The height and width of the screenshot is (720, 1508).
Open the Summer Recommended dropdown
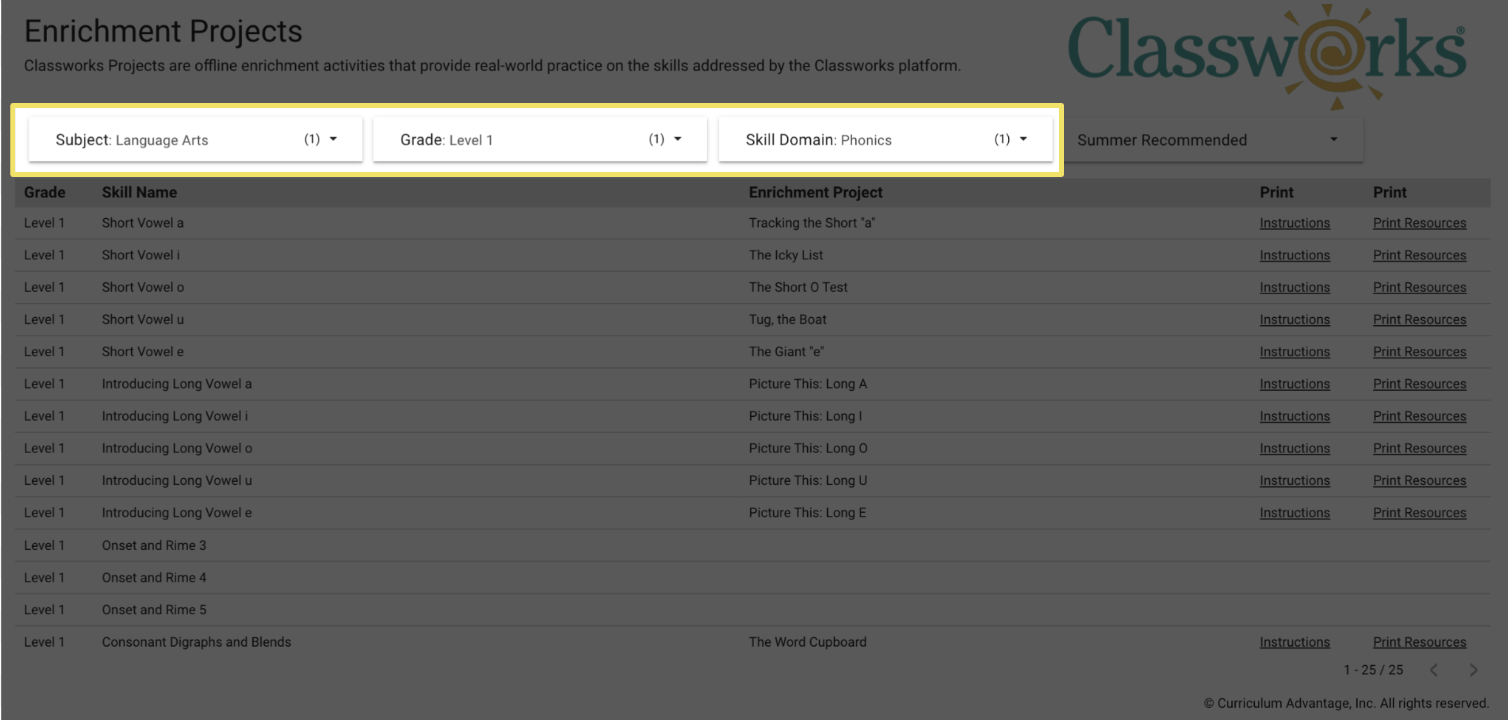[x=1213, y=140]
